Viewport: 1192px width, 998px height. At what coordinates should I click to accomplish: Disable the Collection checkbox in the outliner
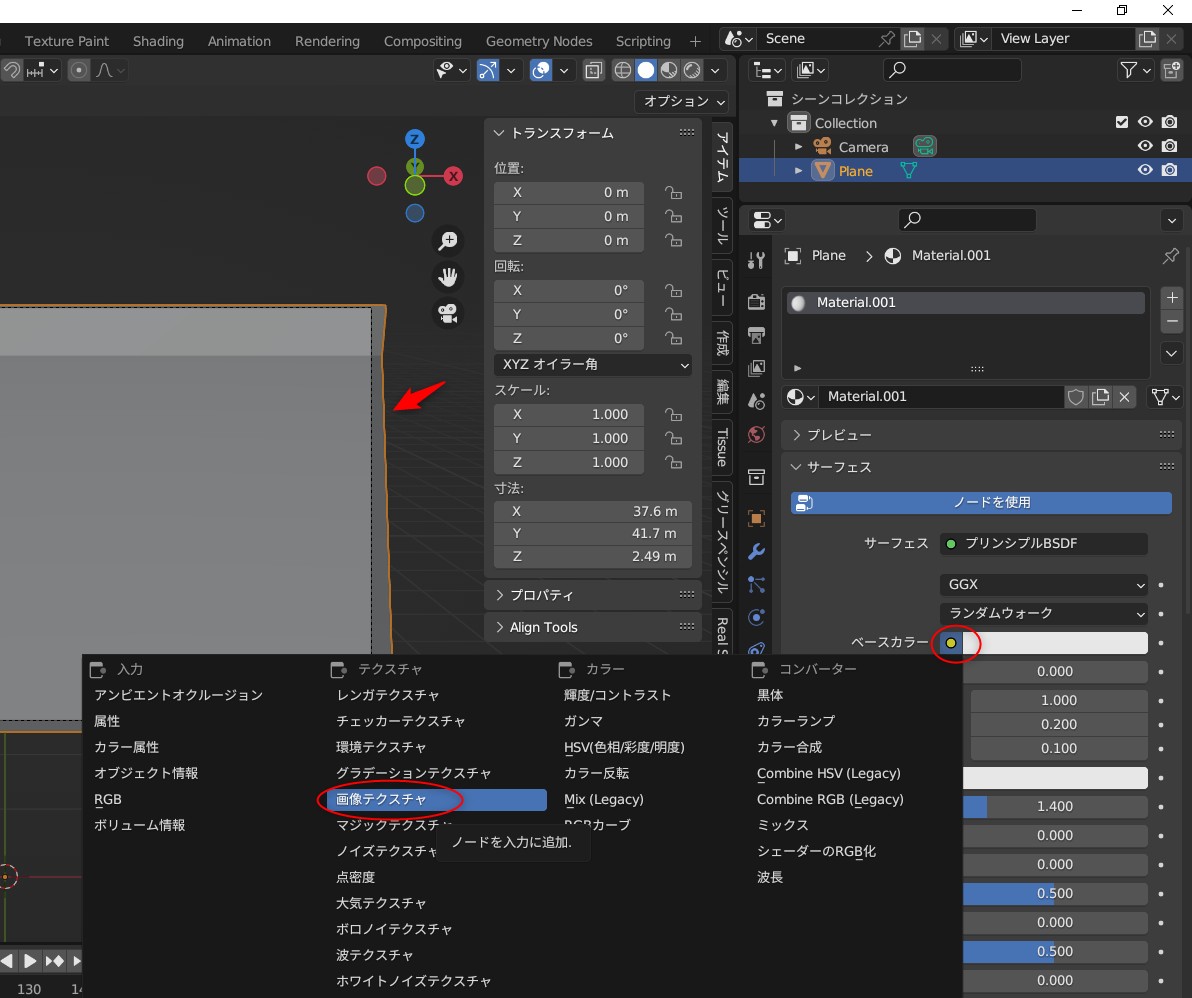pyautogui.click(x=1122, y=122)
